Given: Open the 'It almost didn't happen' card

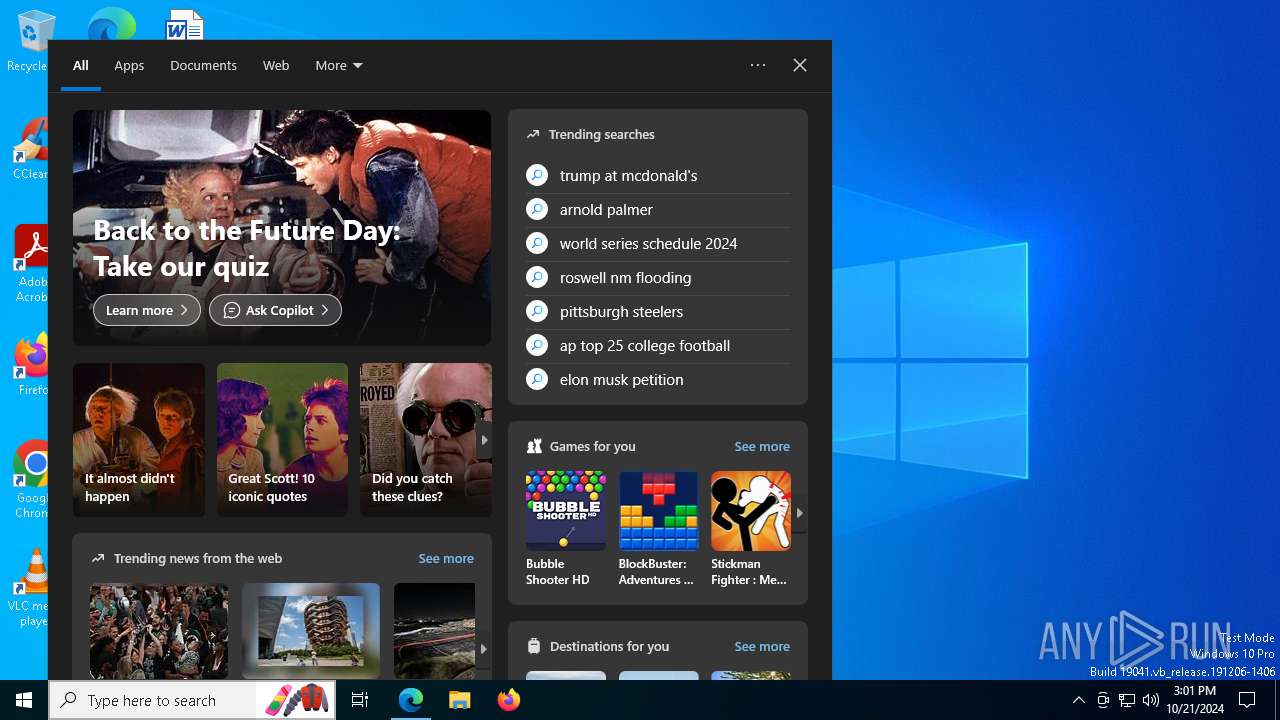Looking at the screenshot, I should point(139,440).
